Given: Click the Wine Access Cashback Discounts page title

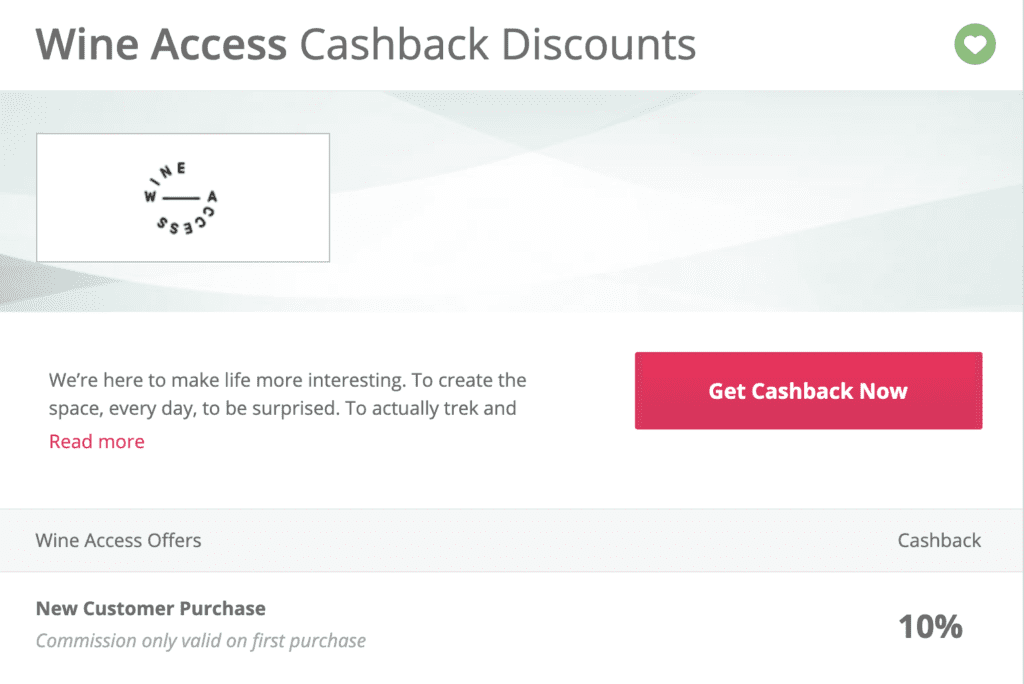Looking at the screenshot, I should point(366,44).
